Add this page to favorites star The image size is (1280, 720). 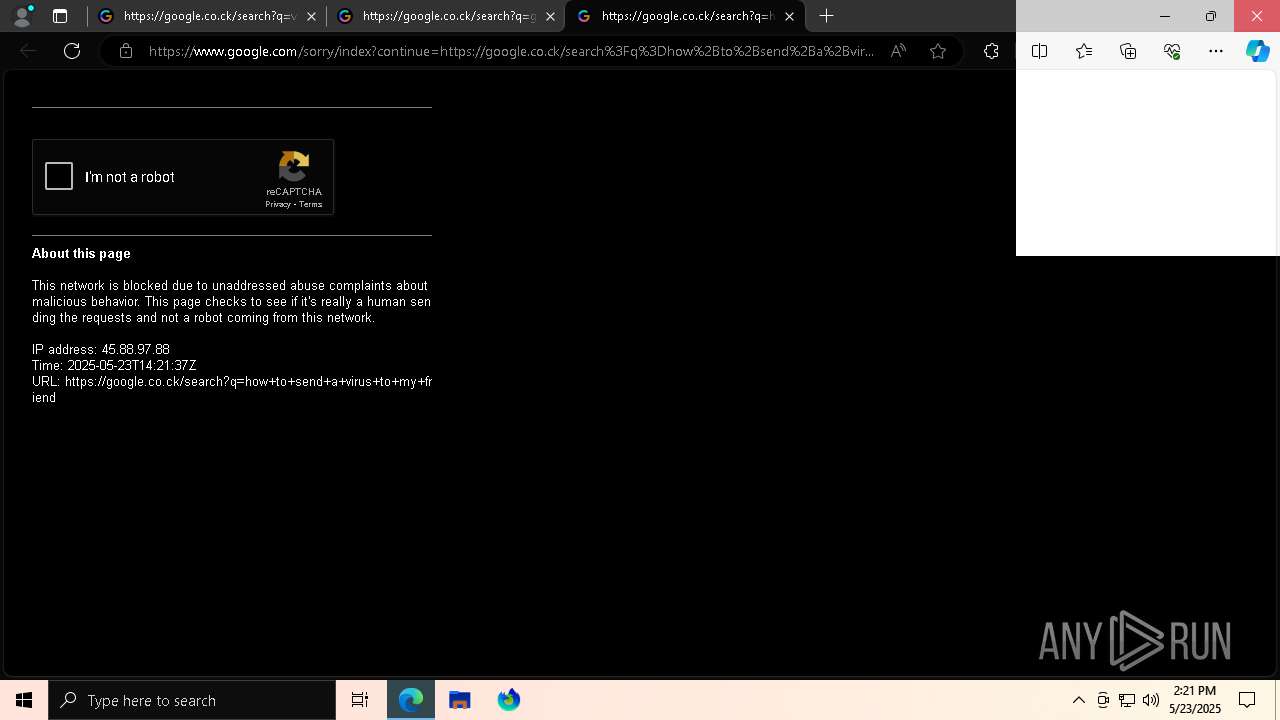(x=938, y=51)
